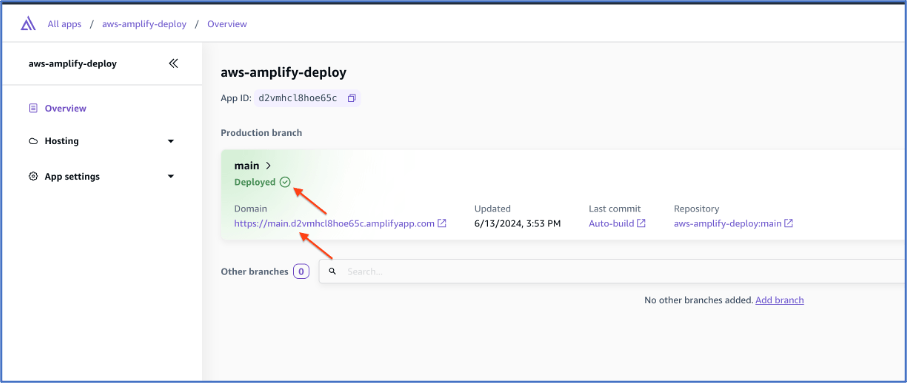The height and width of the screenshot is (384, 908).
Task: Click the Deployed status text
Action: (x=255, y=182)
